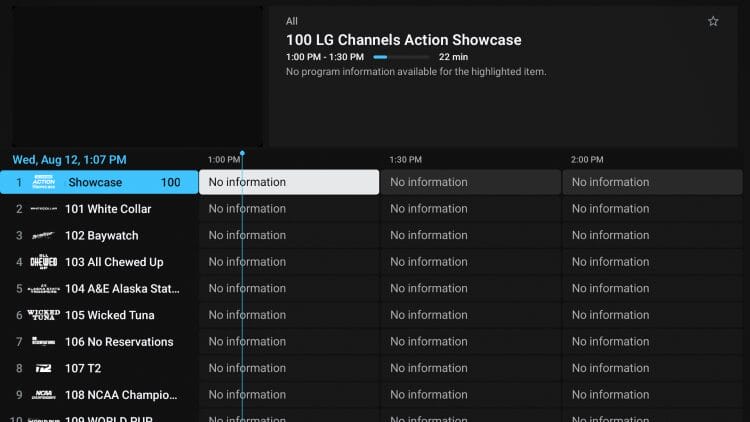Screen dimensions: 750x422
Task: Select channel 102 Baywatch
Action: (x=99, y=235)
